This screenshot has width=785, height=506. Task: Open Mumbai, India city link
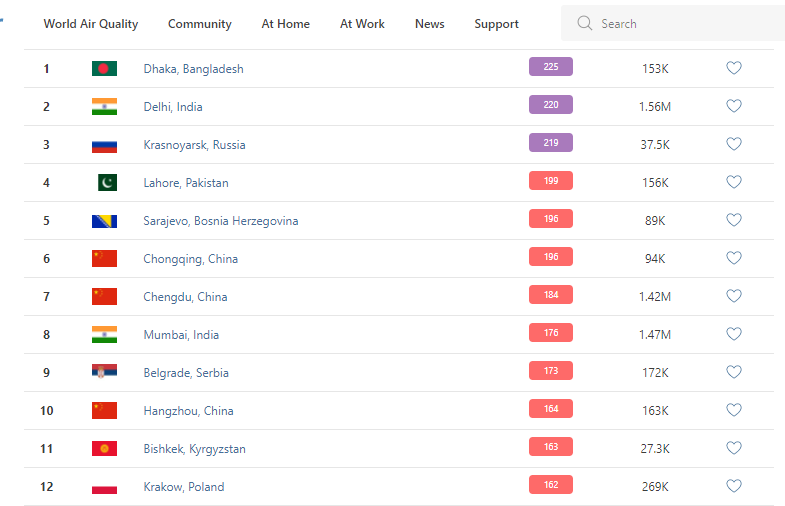tap(181, 335)
